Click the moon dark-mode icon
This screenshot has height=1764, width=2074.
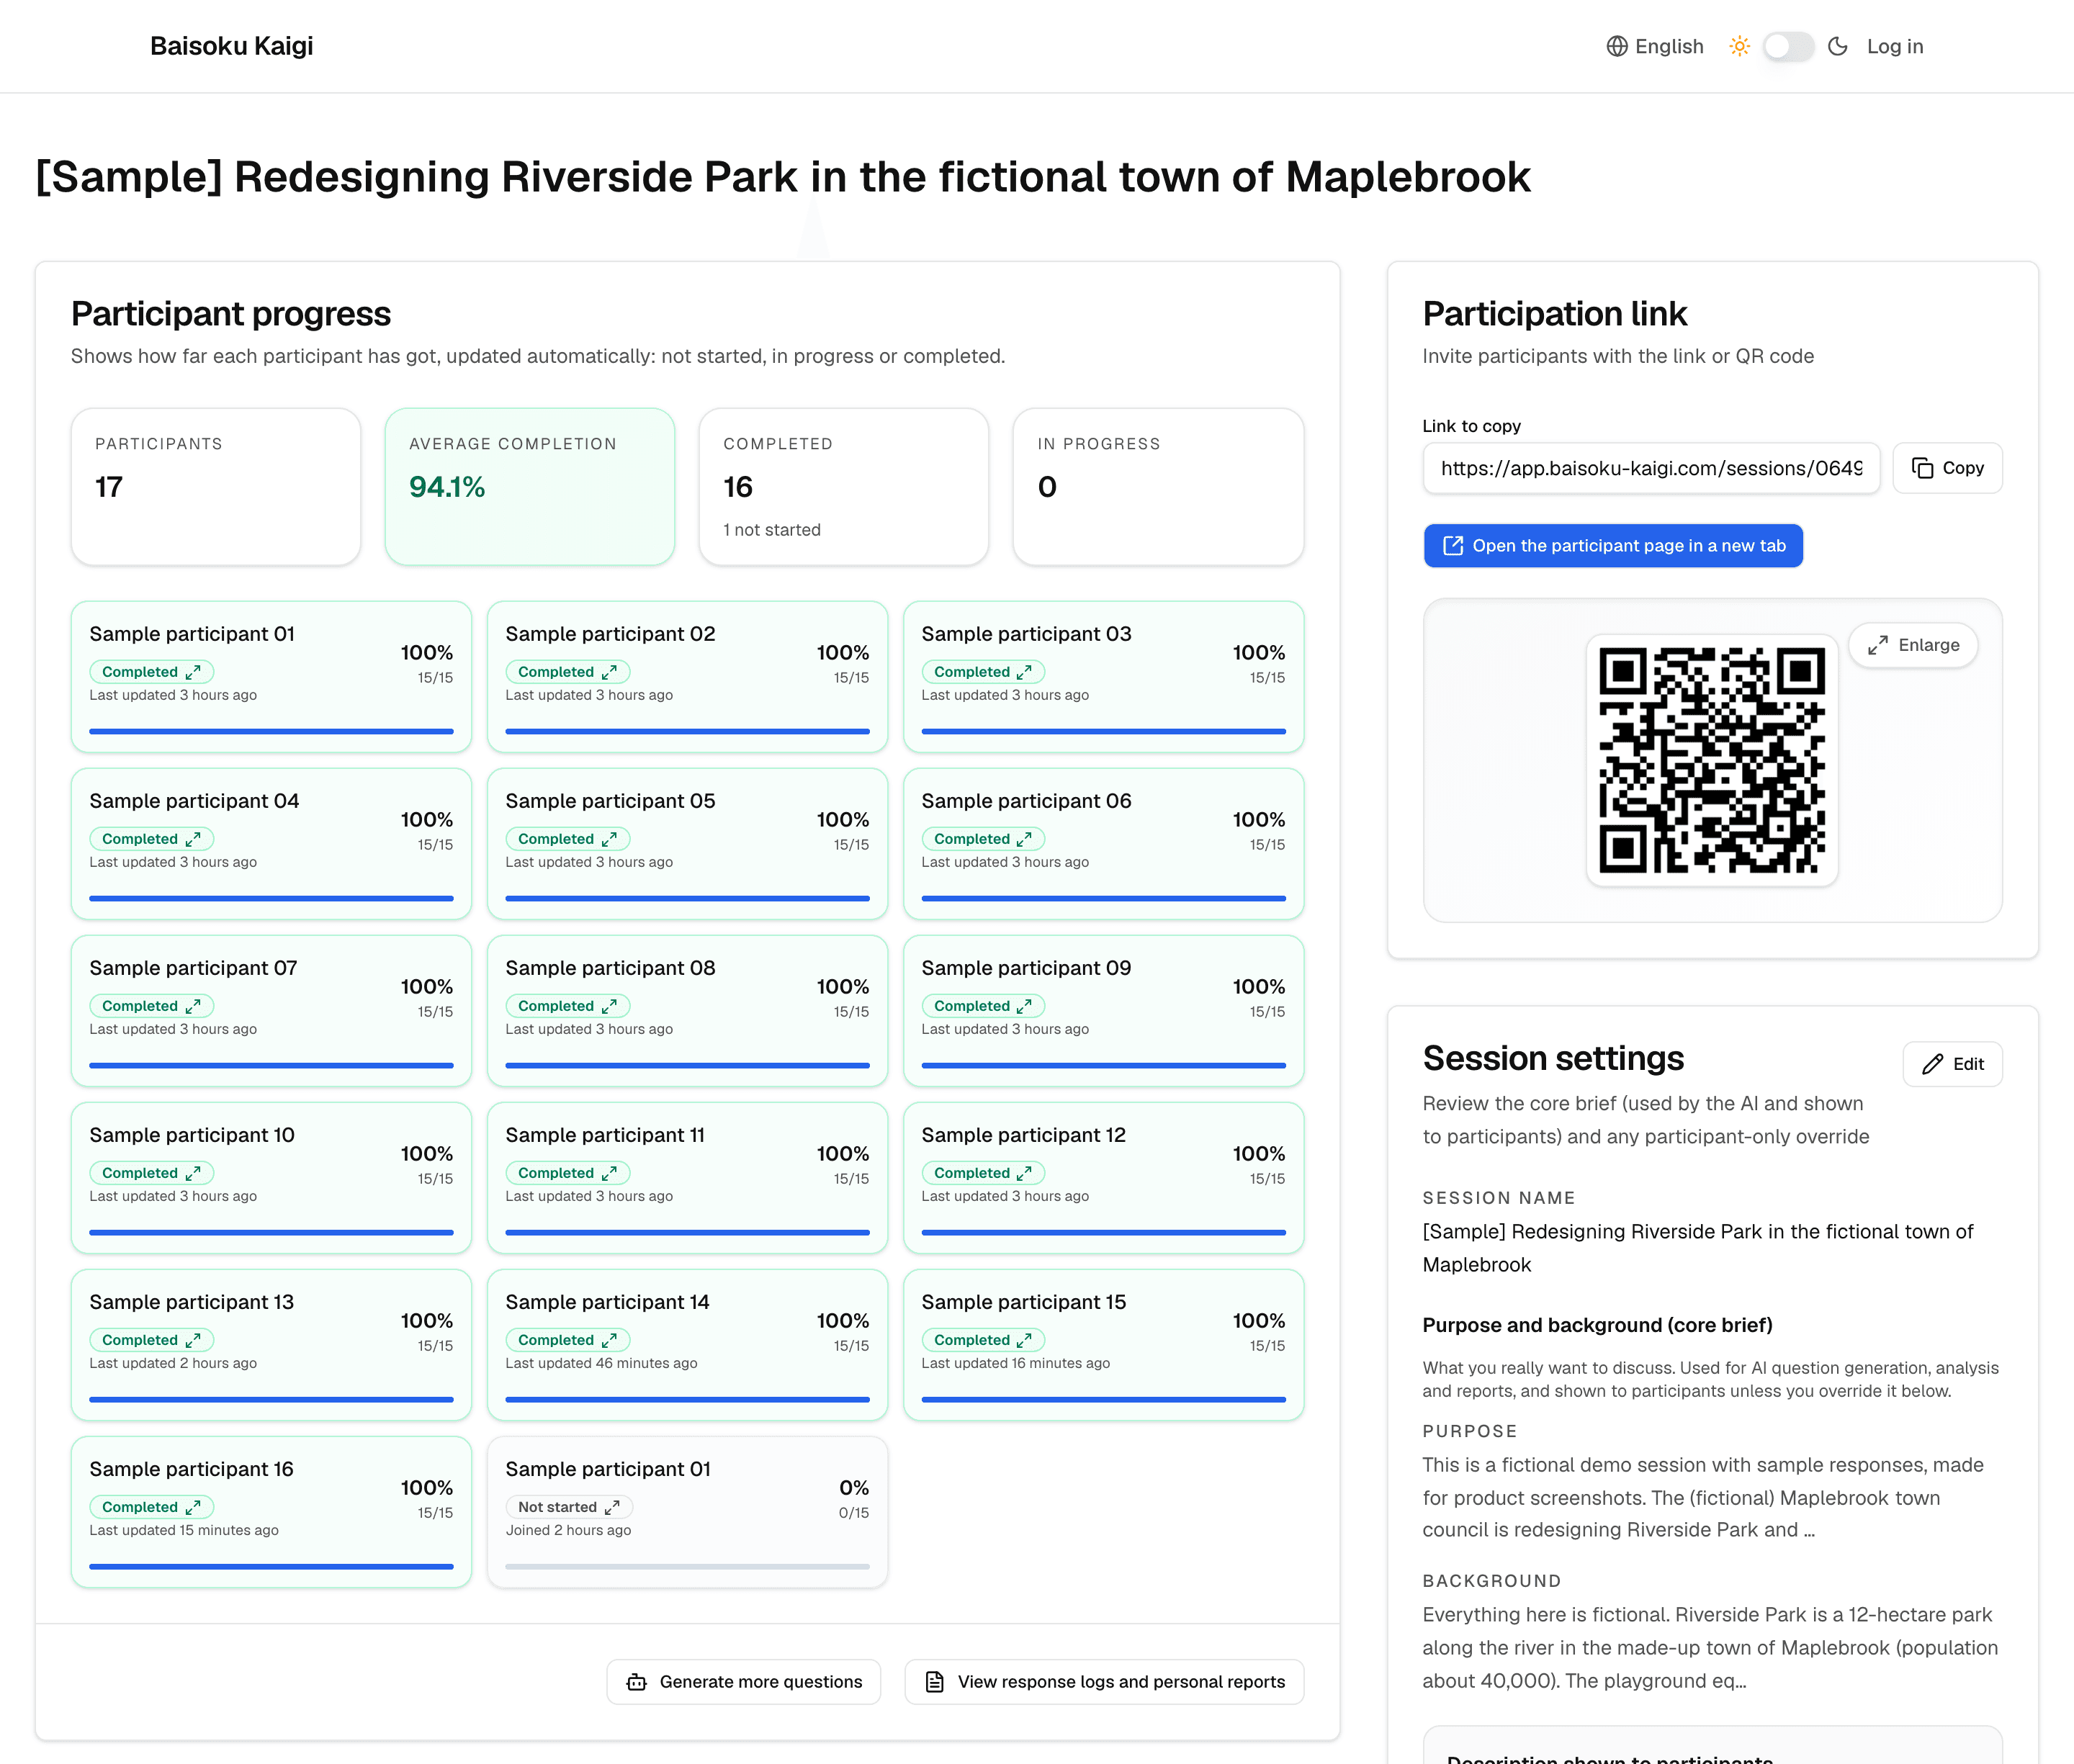pyautogui.click(x=1838, y=46)
